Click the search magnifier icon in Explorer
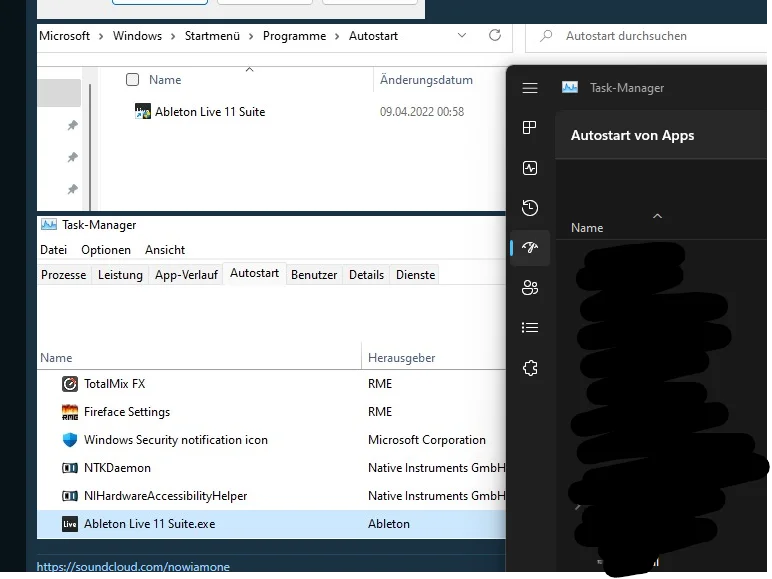 tap(546, 36)
